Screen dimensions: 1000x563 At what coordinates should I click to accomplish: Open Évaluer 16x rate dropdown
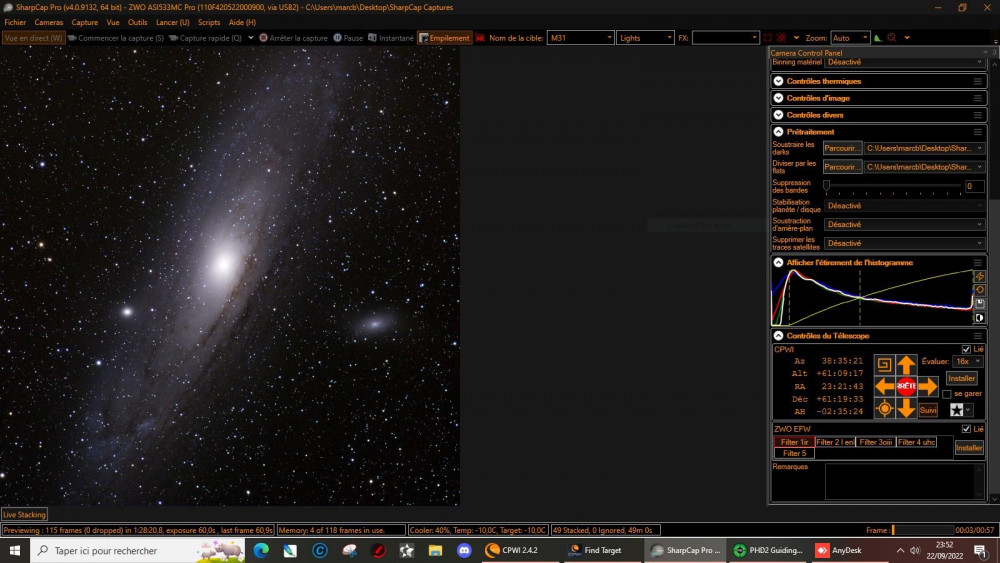[x=967, y=362]
